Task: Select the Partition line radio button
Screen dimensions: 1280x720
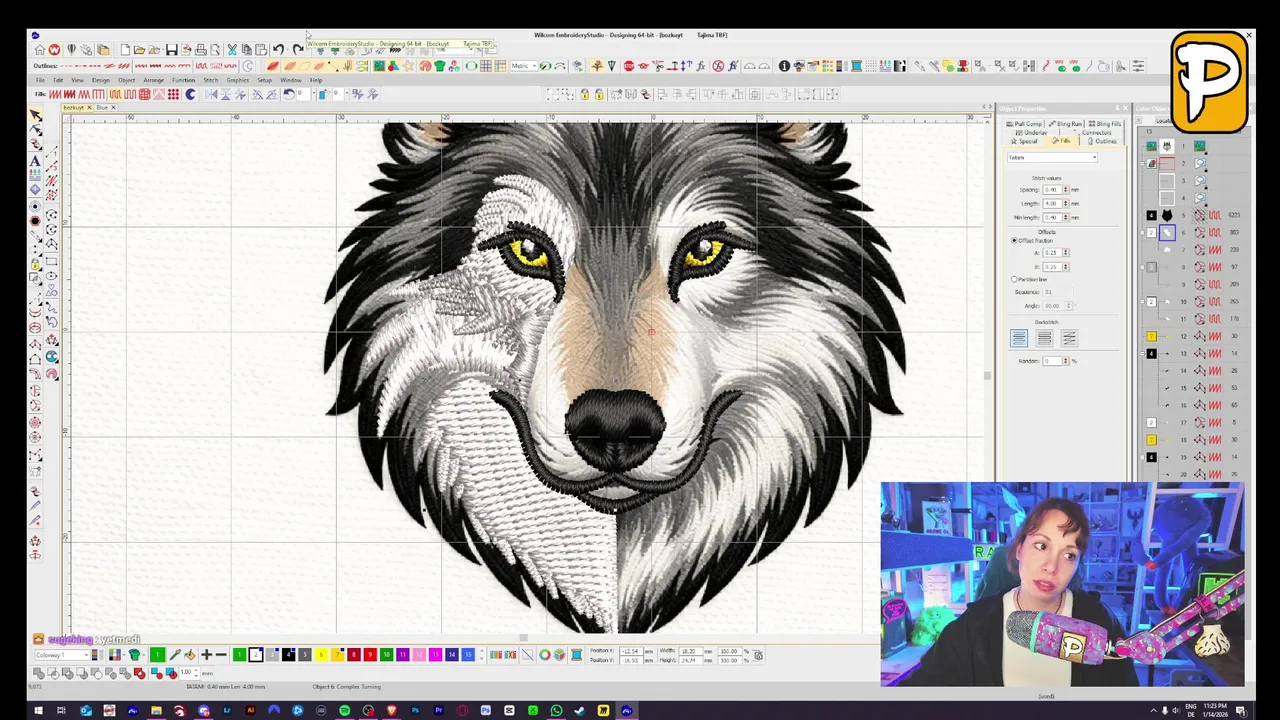Action: (1014, 280)
